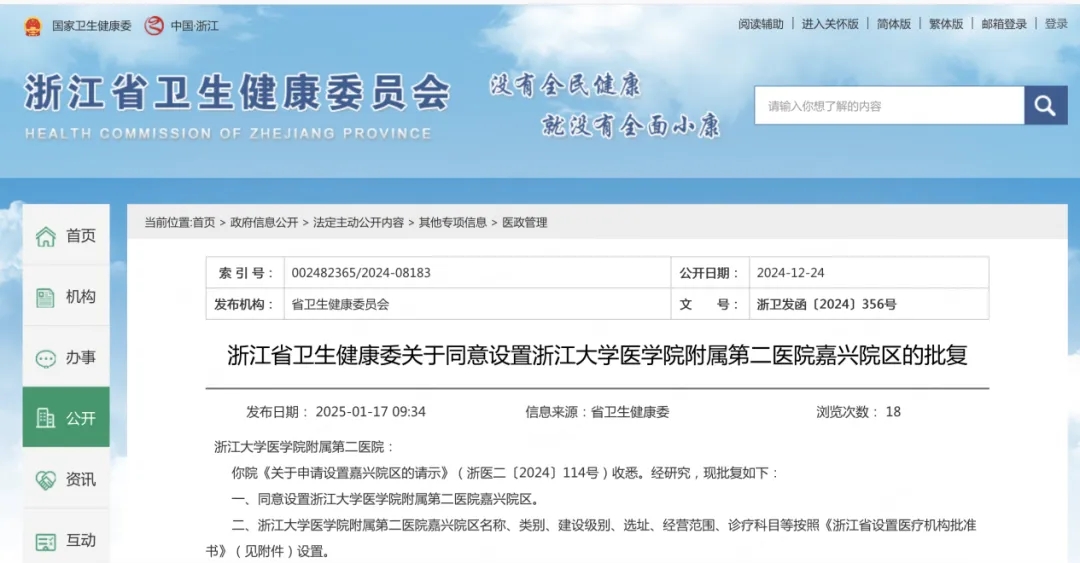
Task: Select 繁体版 language option
Action: (x=946, y=24)
